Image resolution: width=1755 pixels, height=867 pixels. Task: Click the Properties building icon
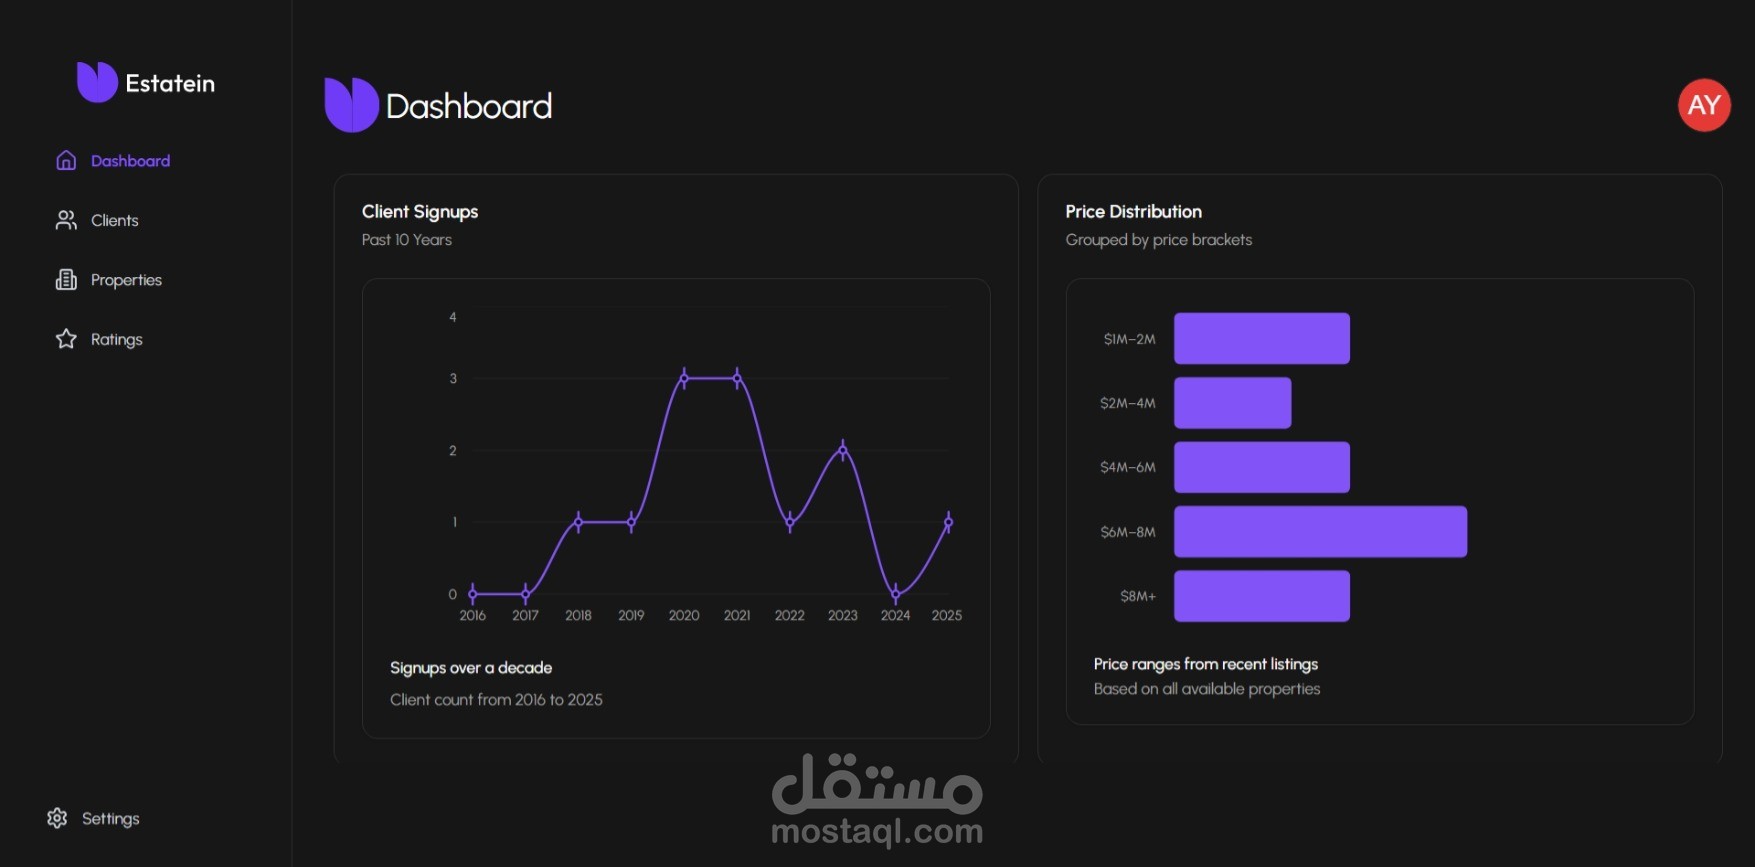66,280
